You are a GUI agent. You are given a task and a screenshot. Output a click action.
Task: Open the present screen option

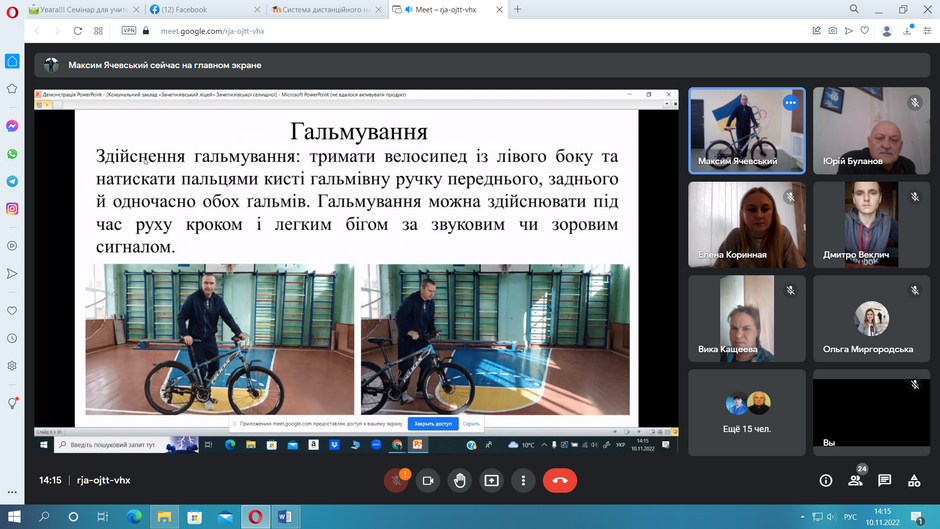click(492, 480)
